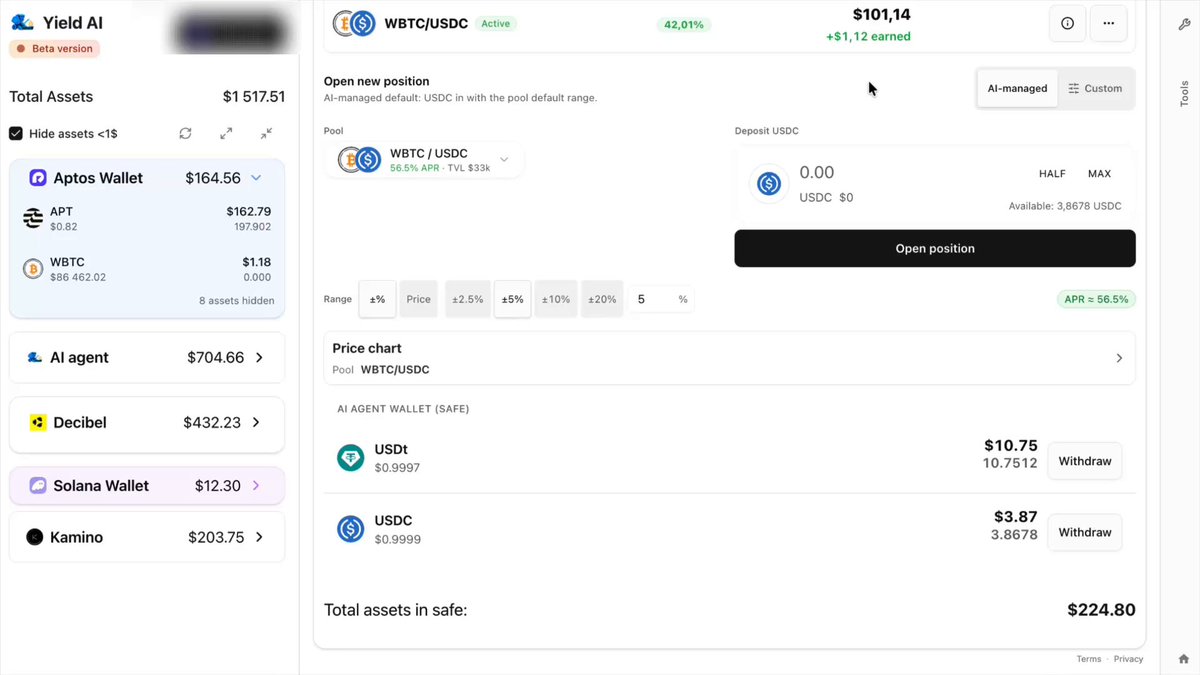Refresh the asset list with the reload icon
This screenshot has height=675, width=1200.
tap(185, 133)
